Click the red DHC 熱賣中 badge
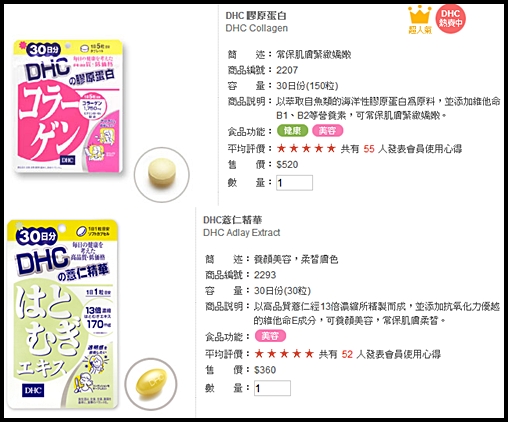This screenshot has height=422, width=508. (x=450, y=19)
